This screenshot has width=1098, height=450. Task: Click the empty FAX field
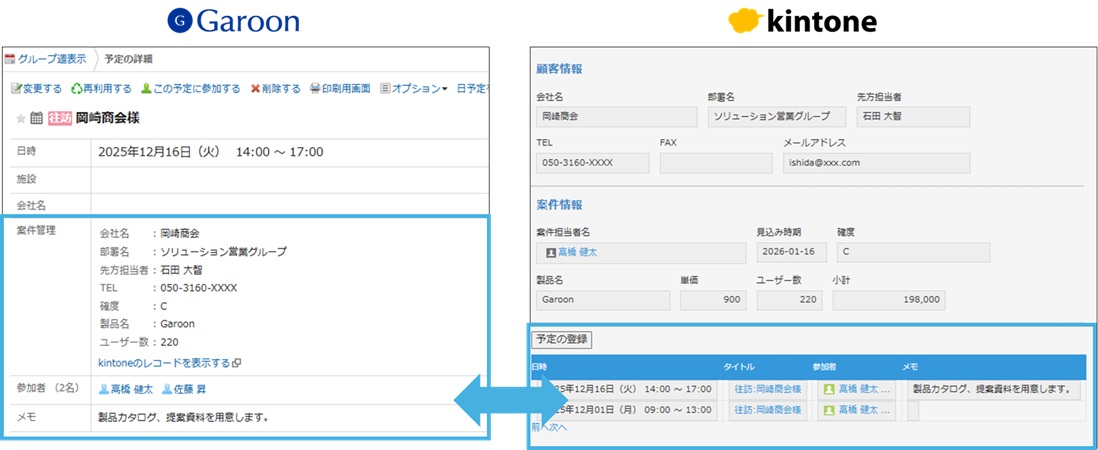click(x=716, y=163)
